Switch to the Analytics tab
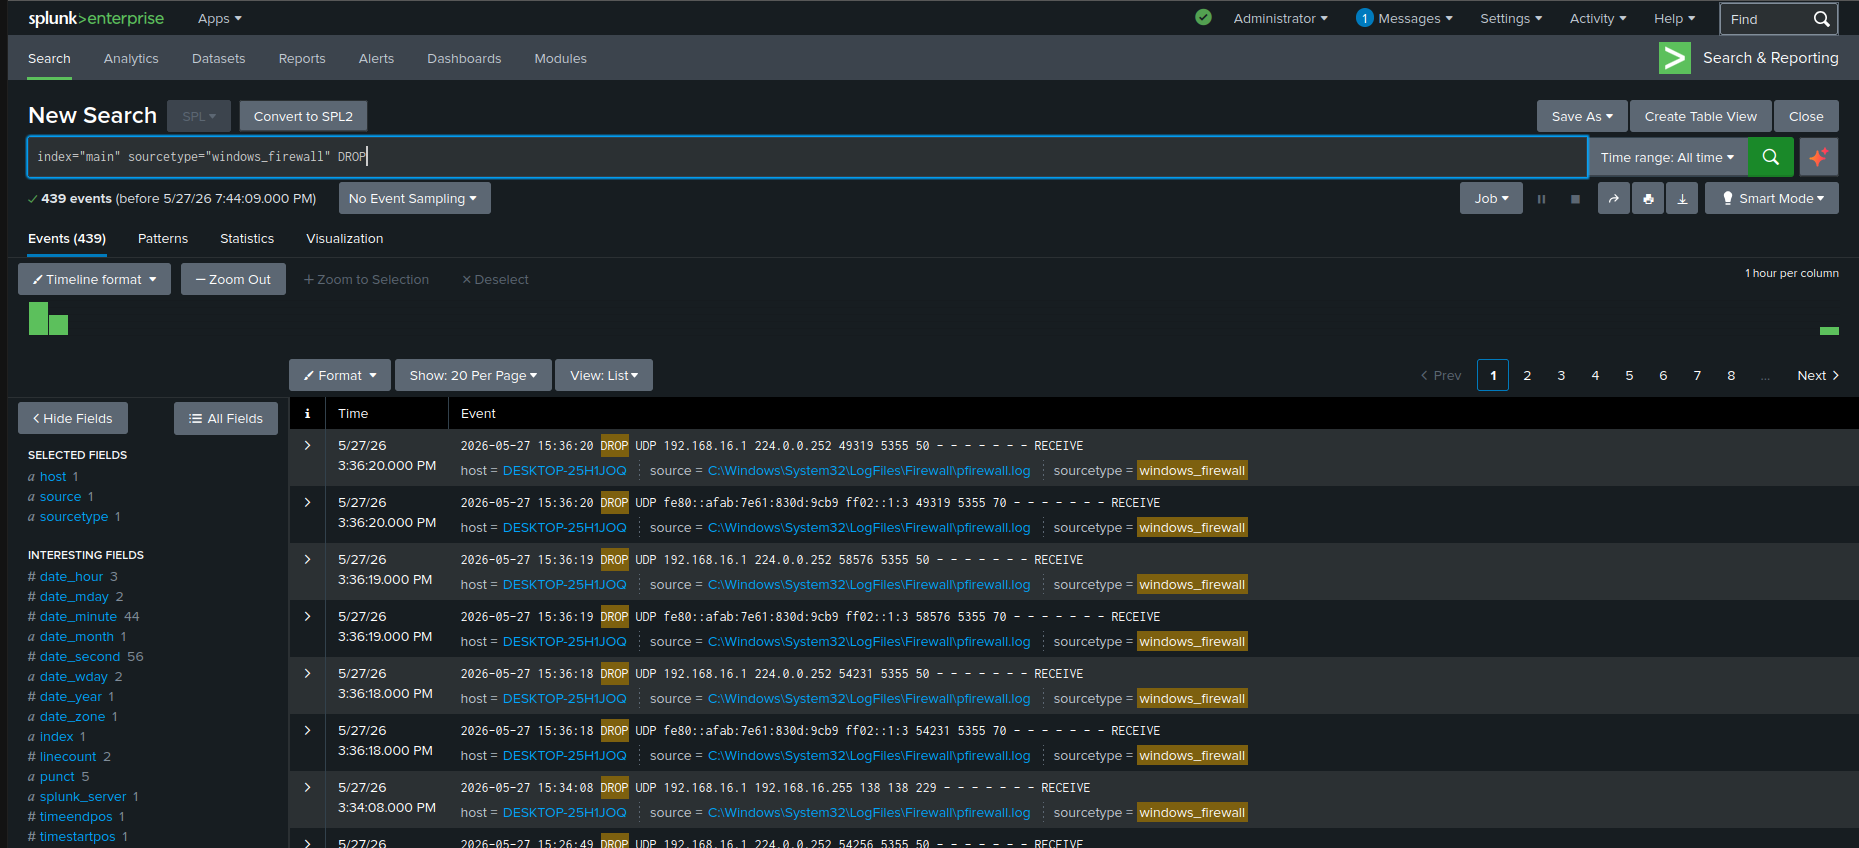The image size is (1859, 848). click(x=131, y=58)
